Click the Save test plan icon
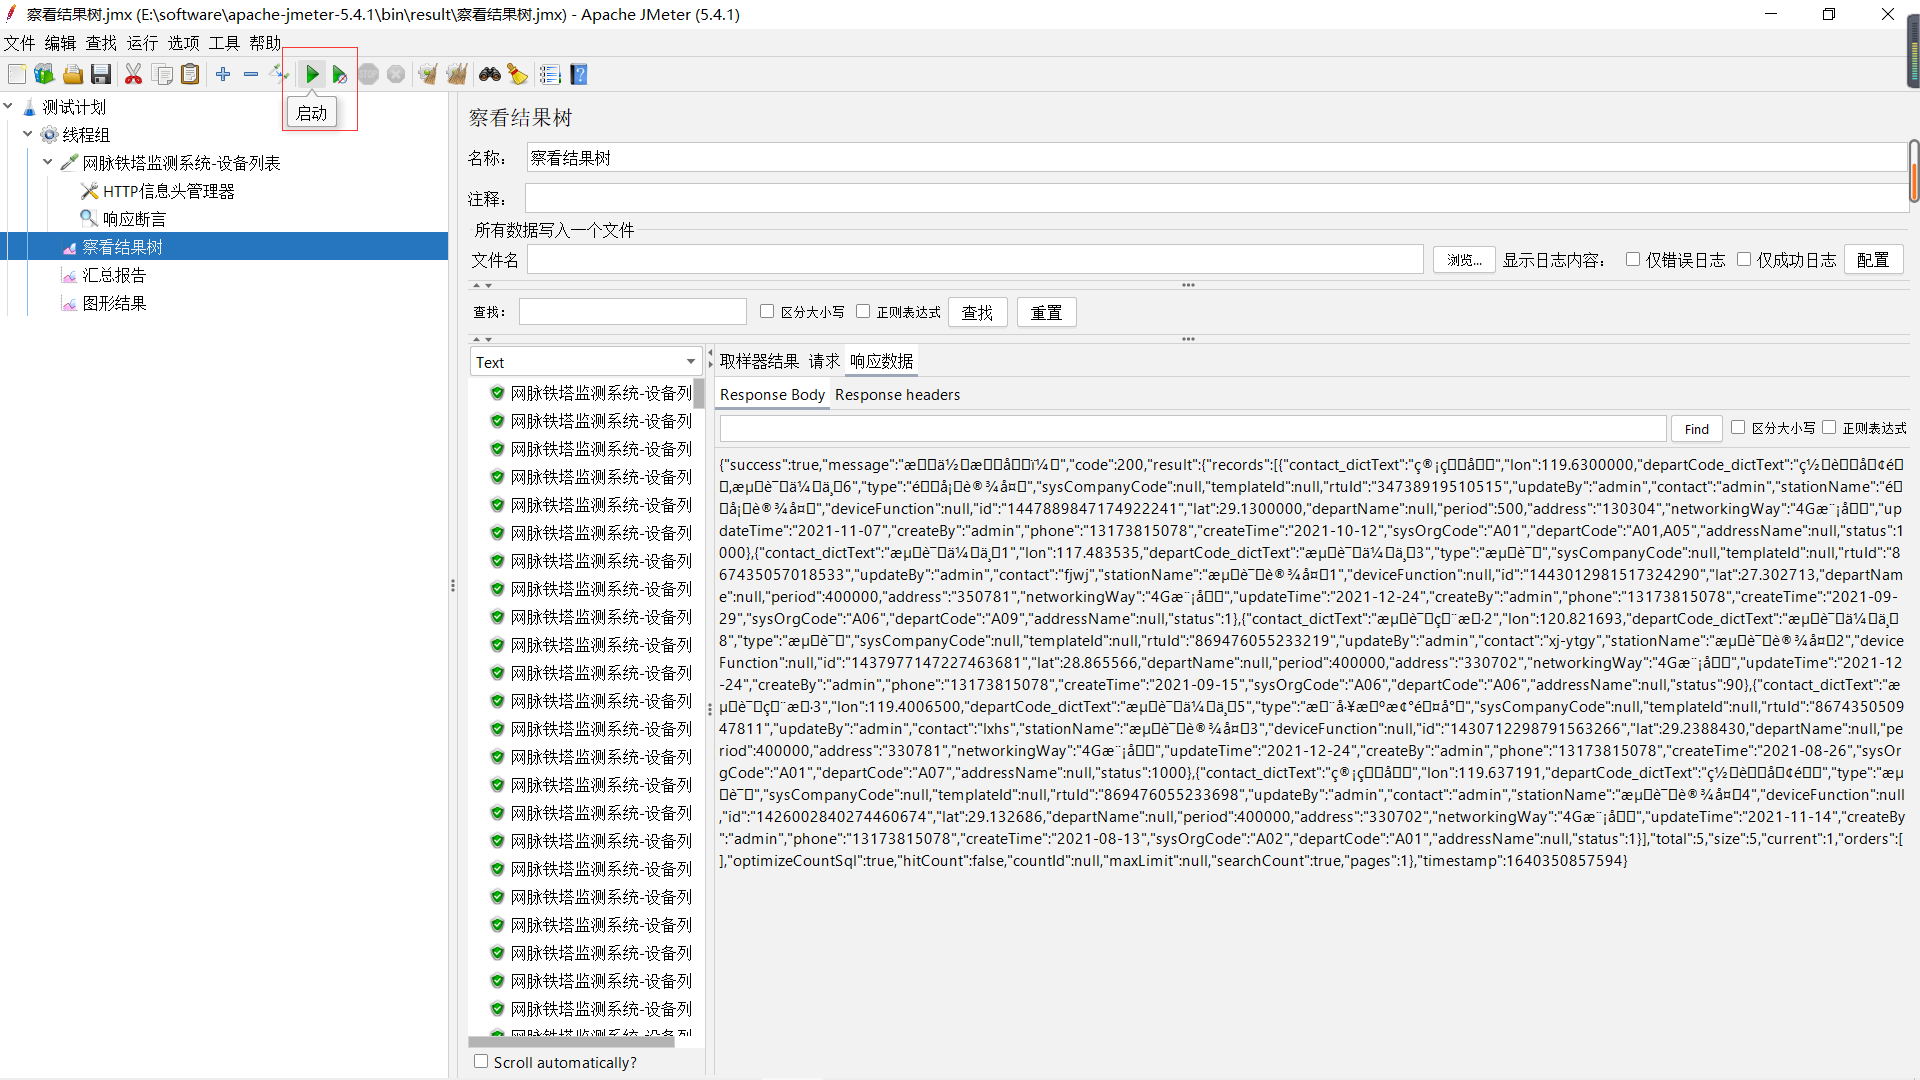Viewport: 1920px width, 1080px height. tap(102, 74)
